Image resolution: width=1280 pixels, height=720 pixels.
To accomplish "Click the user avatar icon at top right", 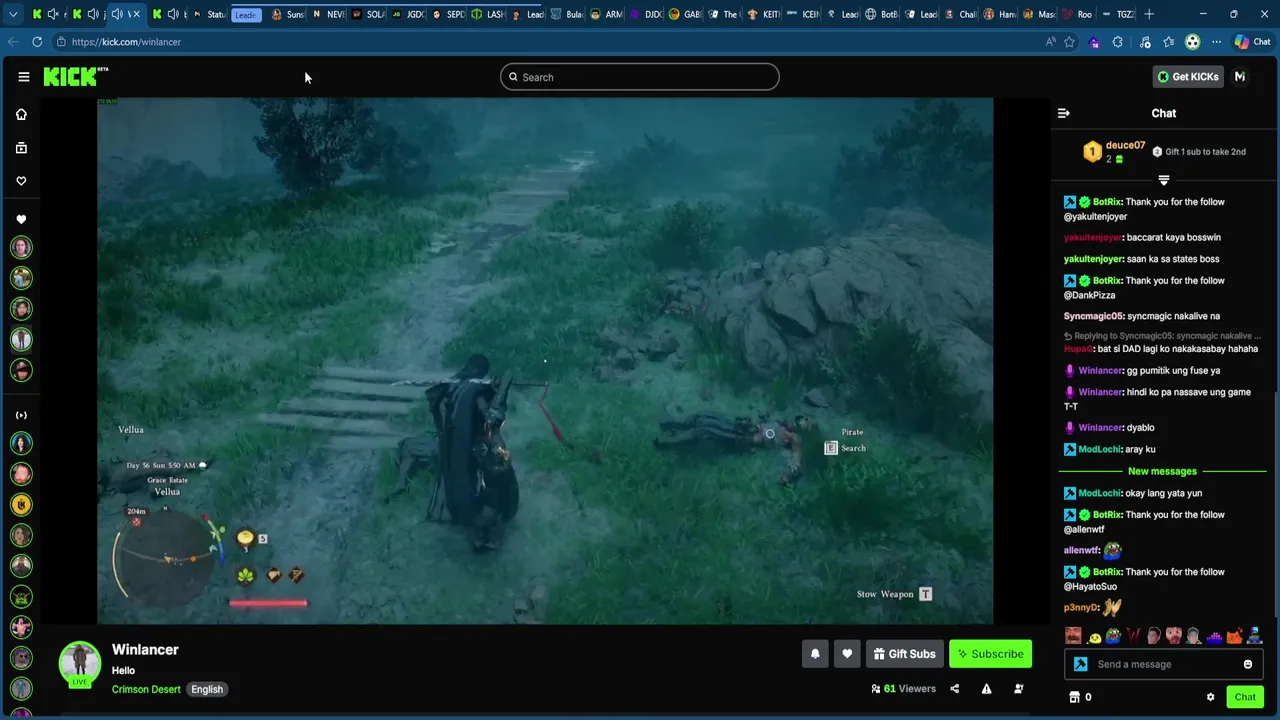I will [x=1240, y=77].
